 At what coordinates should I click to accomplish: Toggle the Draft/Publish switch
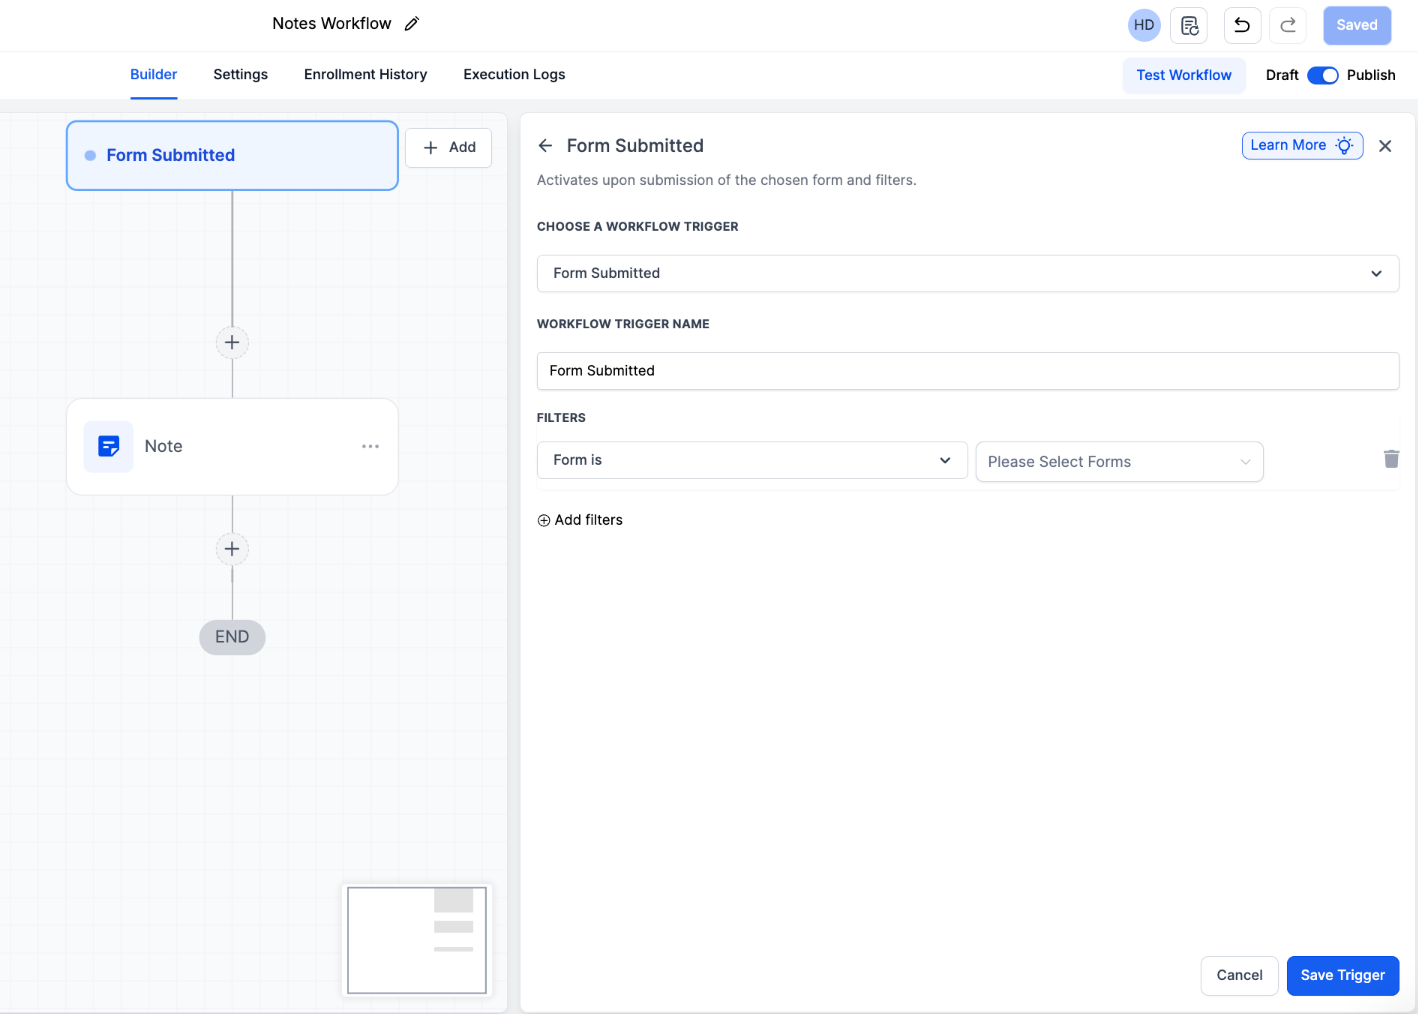(1322, 75)
